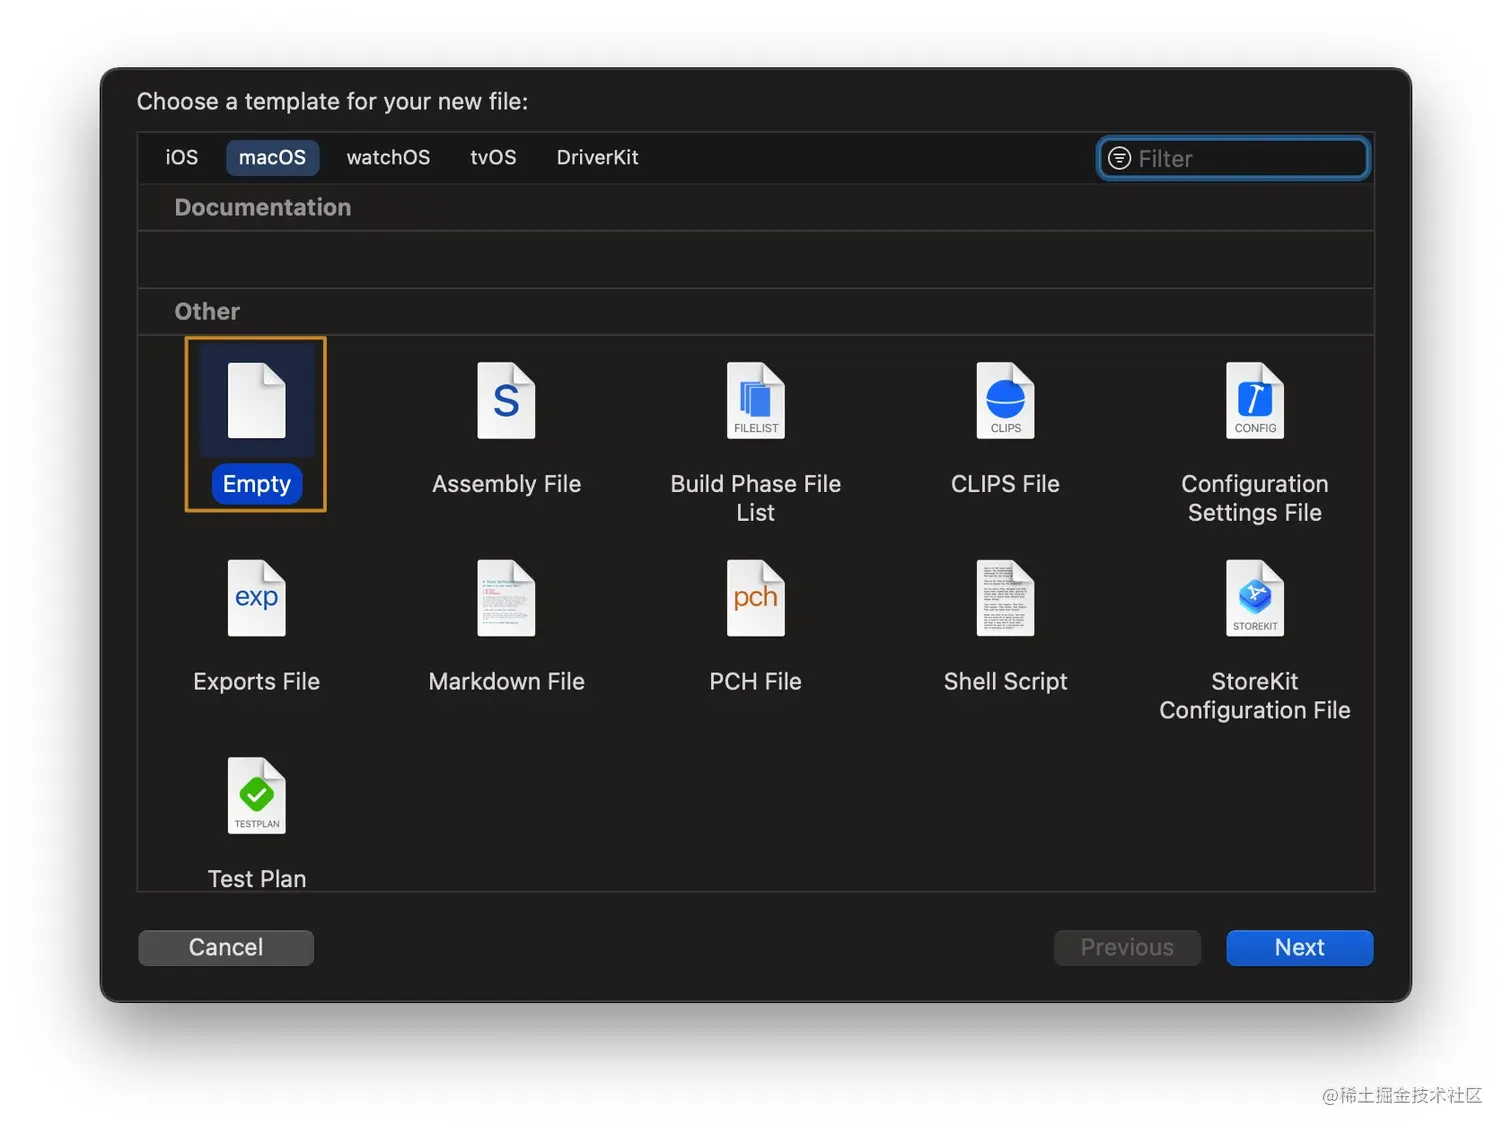Select the Shell Script template icon
The width and height of the screenshot is (1512, 1135).
(1005, 598)
